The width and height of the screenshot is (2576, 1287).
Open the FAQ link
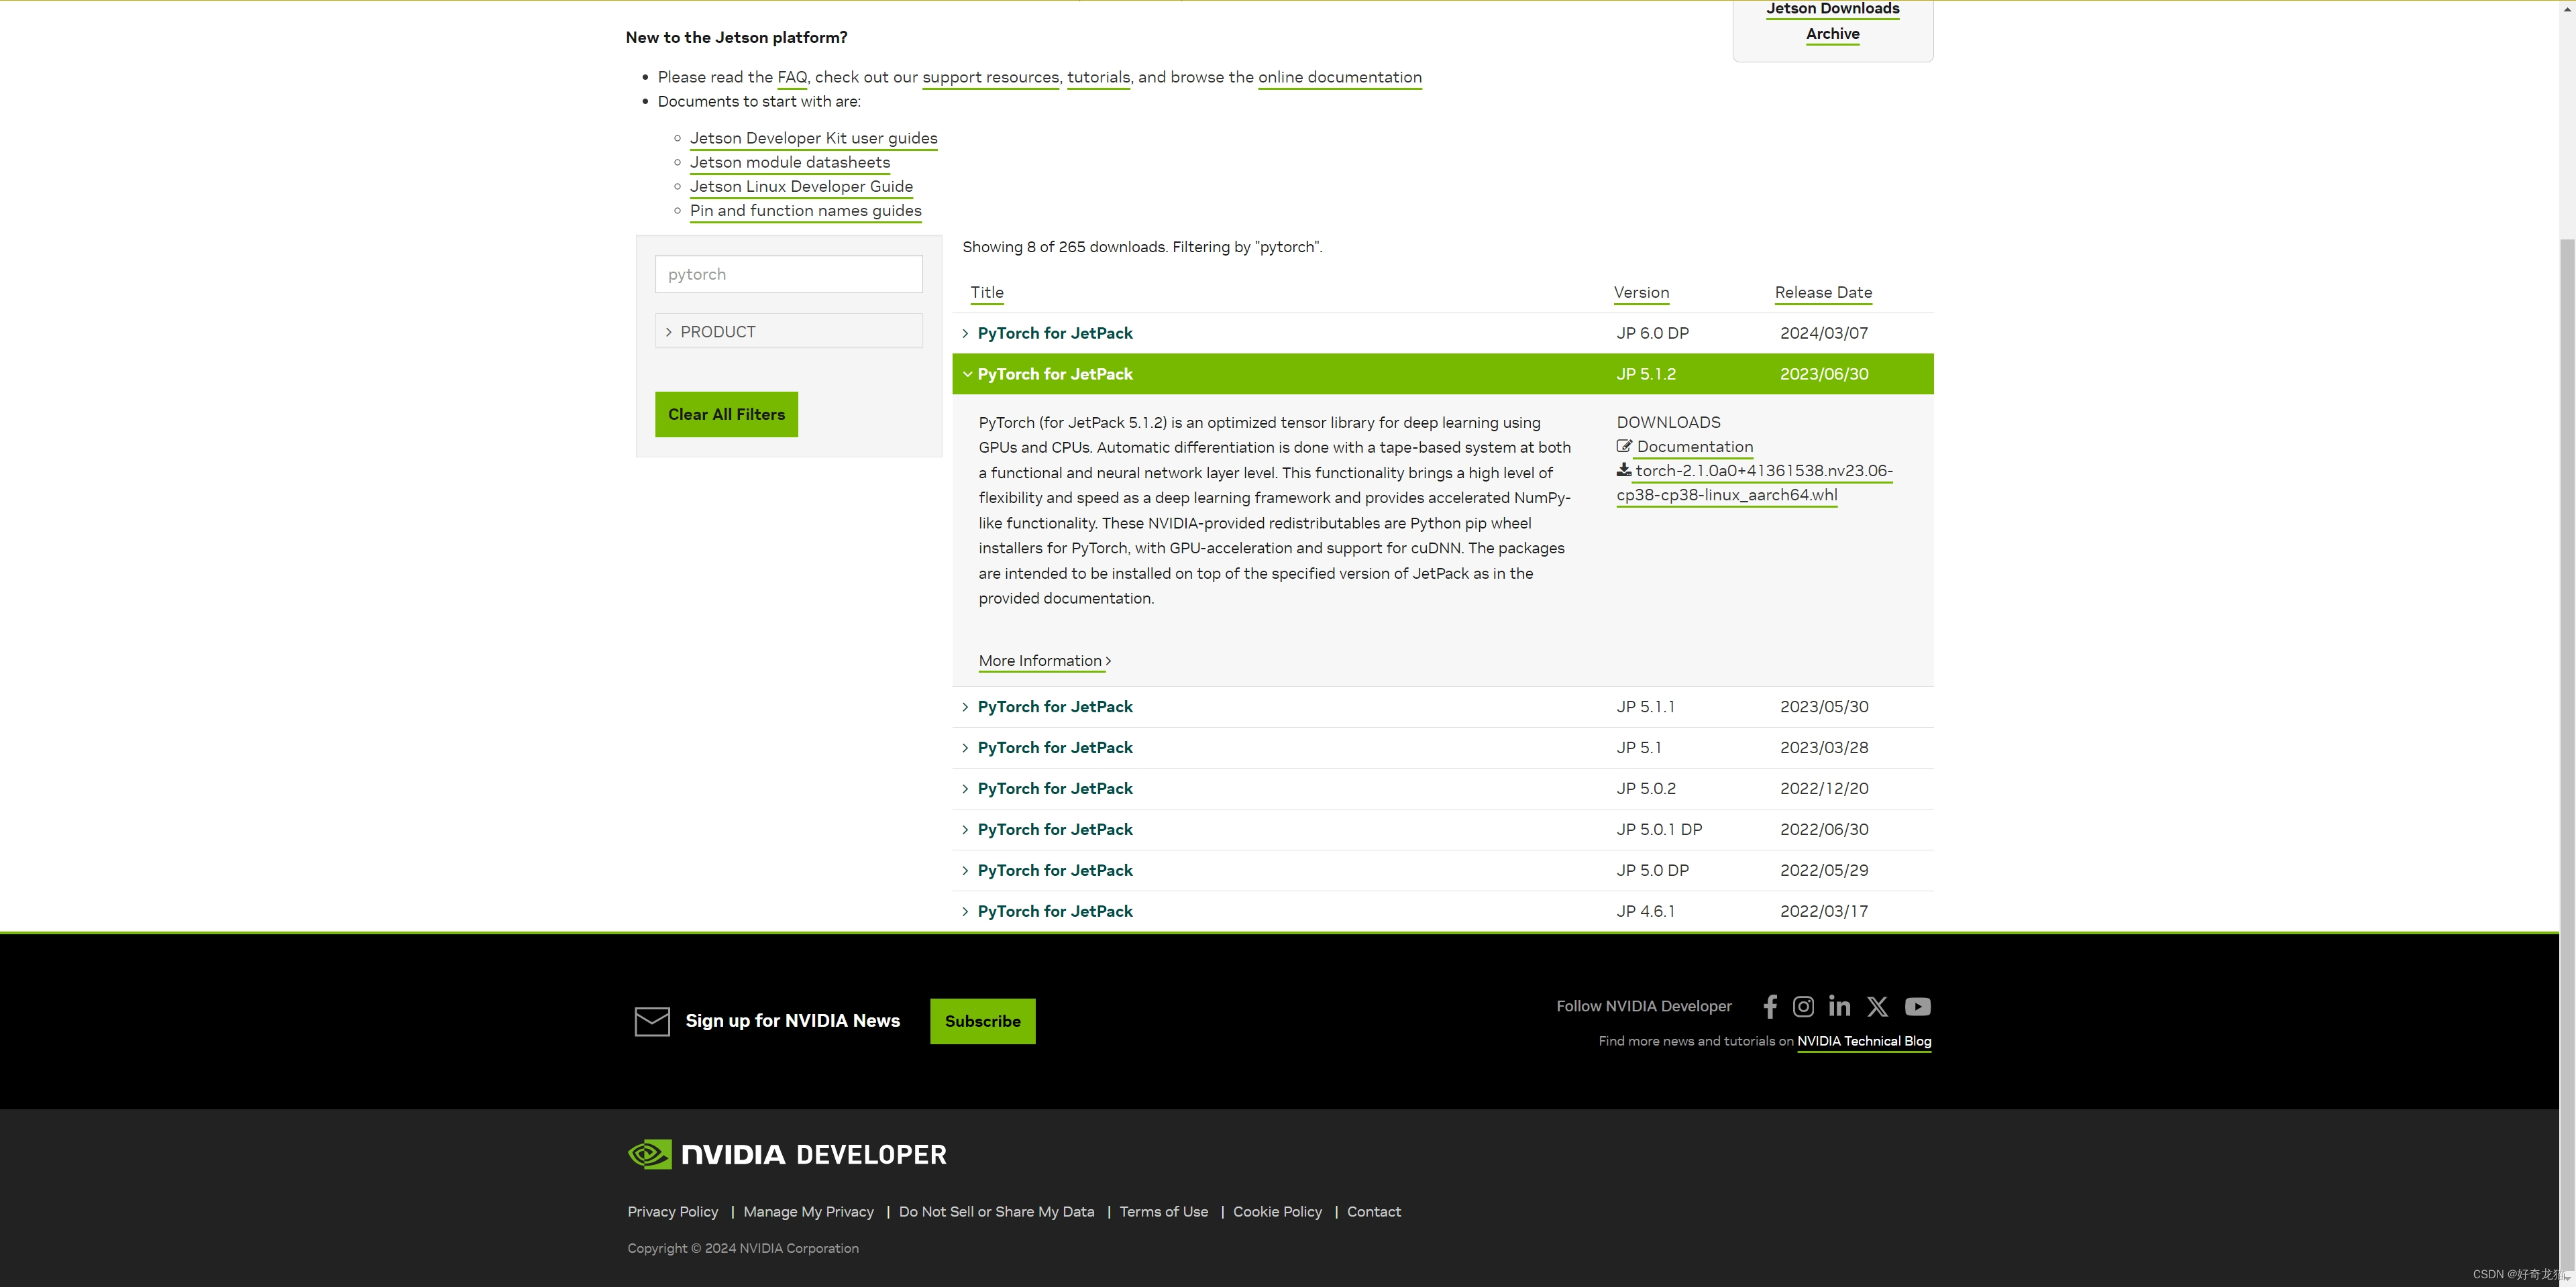click(792, 77)
